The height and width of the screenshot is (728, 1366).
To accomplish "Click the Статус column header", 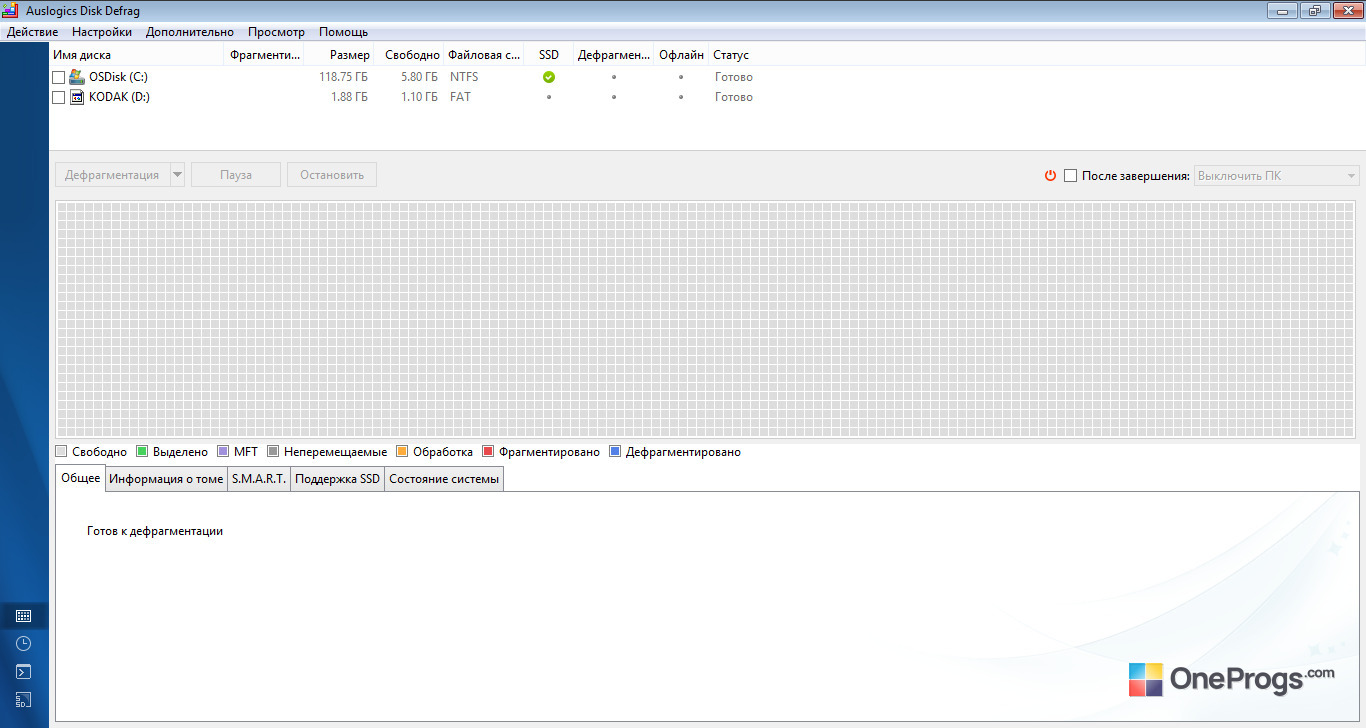I will click(731, 55).
